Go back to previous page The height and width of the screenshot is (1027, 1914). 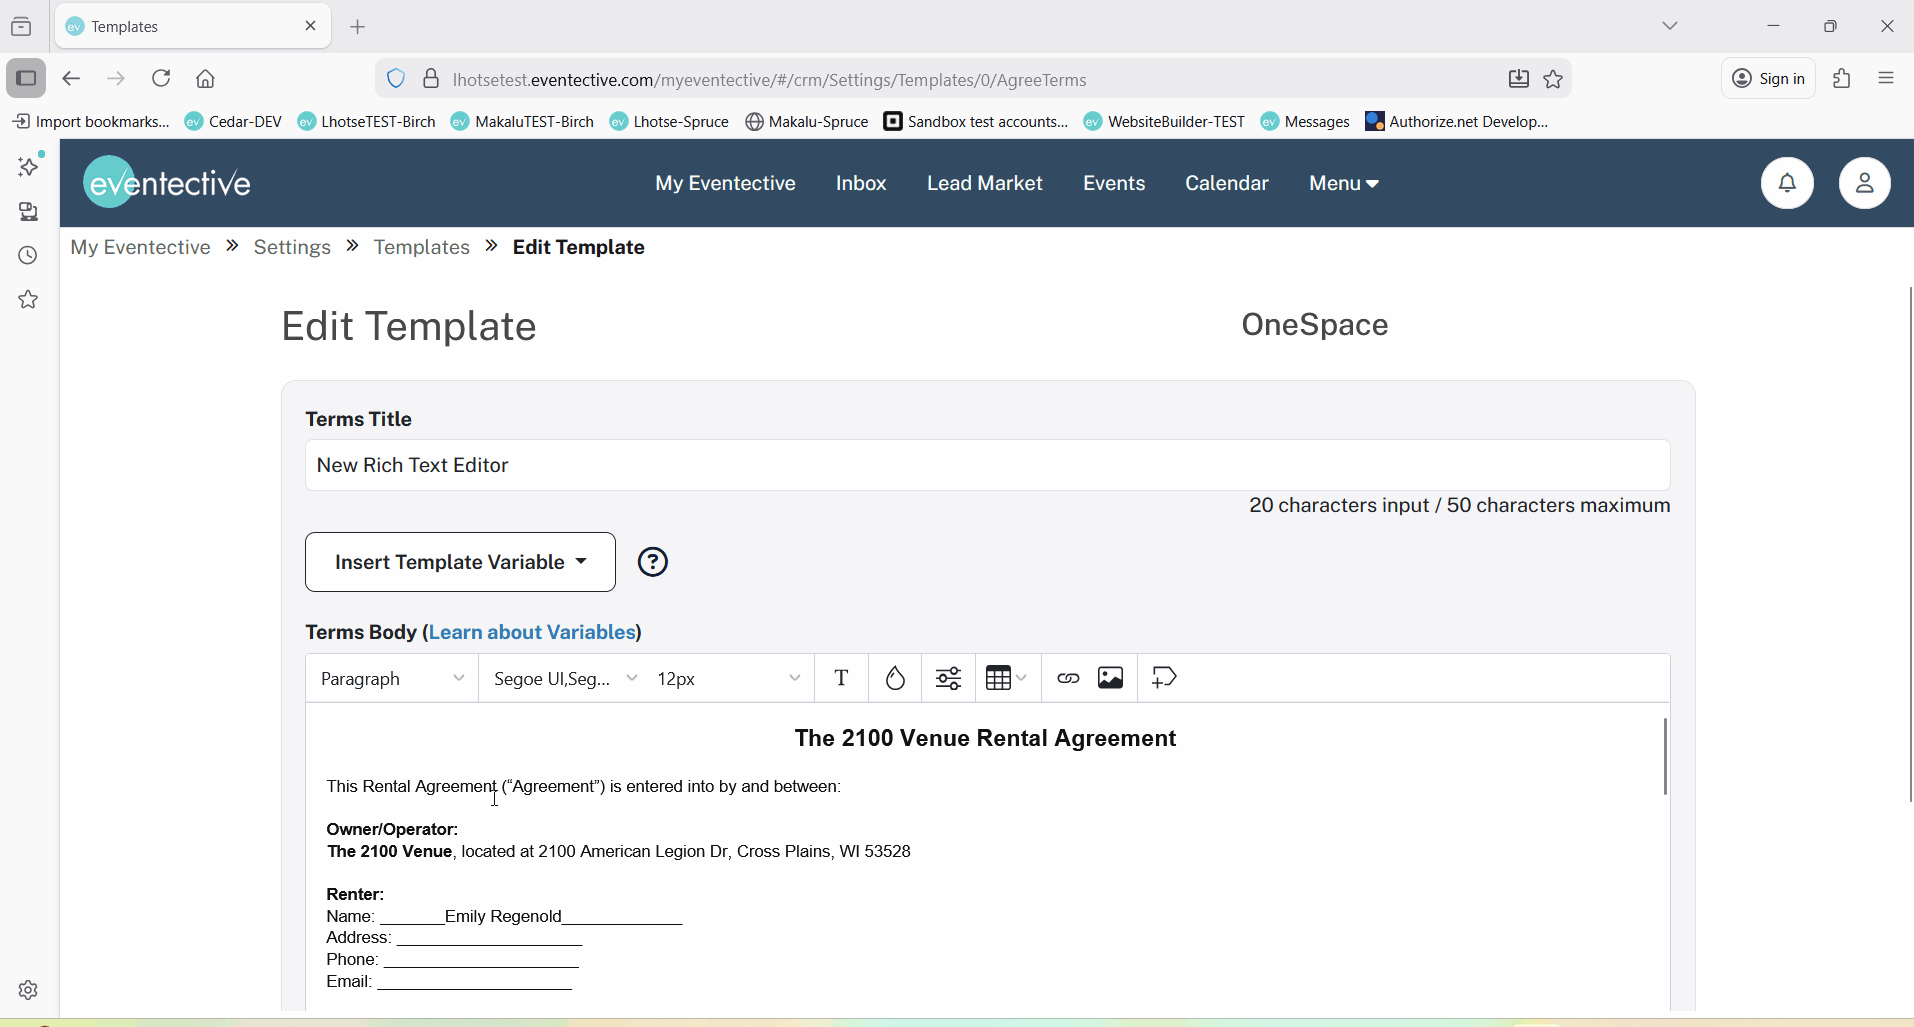71,79
